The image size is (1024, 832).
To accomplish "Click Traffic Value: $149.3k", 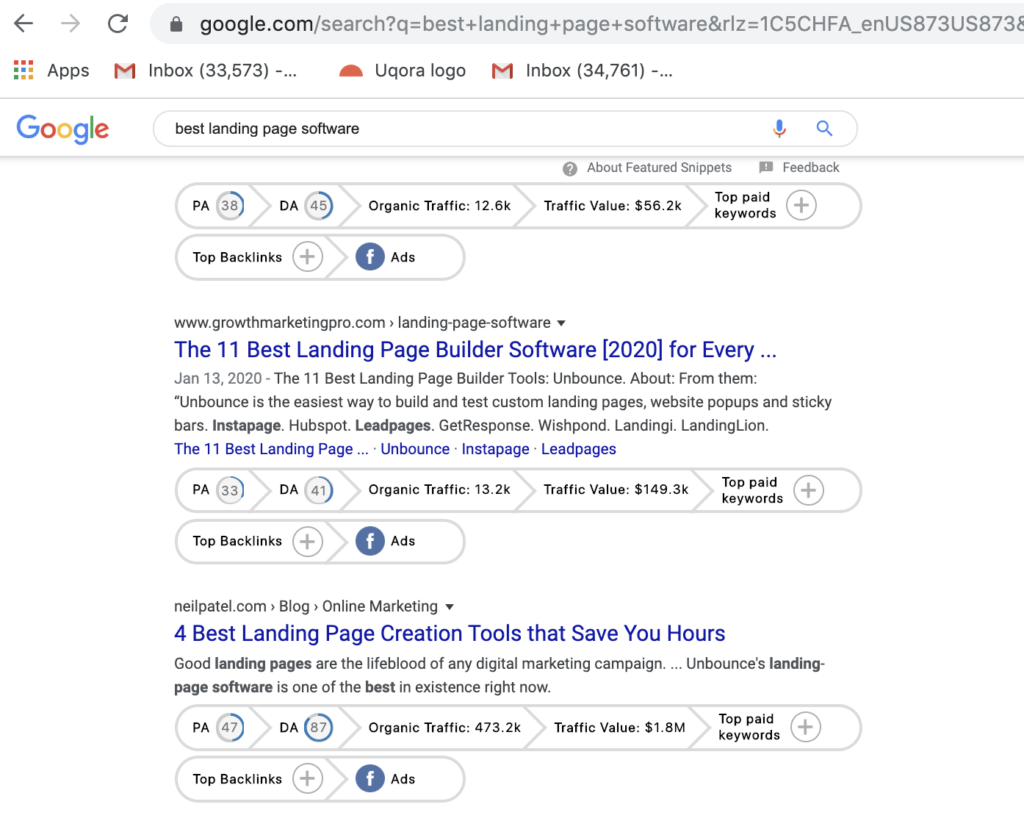I will coord(616,490).
